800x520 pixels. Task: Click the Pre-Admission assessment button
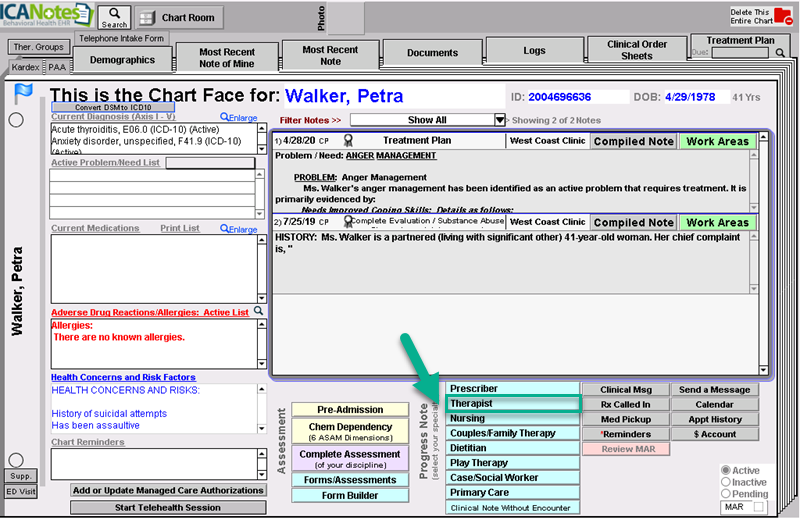click(x=350, y=409)
